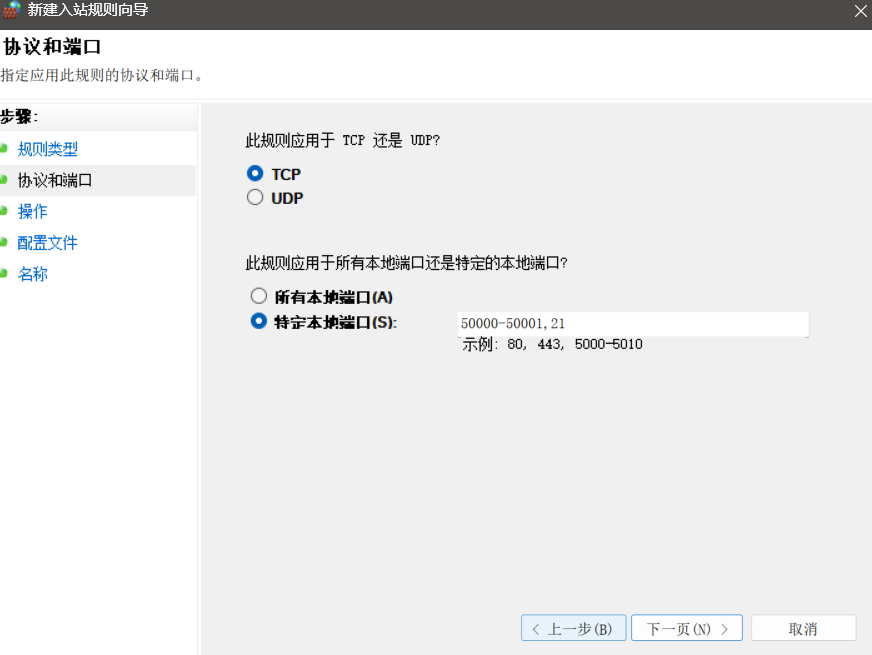
Task: Open the 操作 step
Action: click(x=33, y=211)
